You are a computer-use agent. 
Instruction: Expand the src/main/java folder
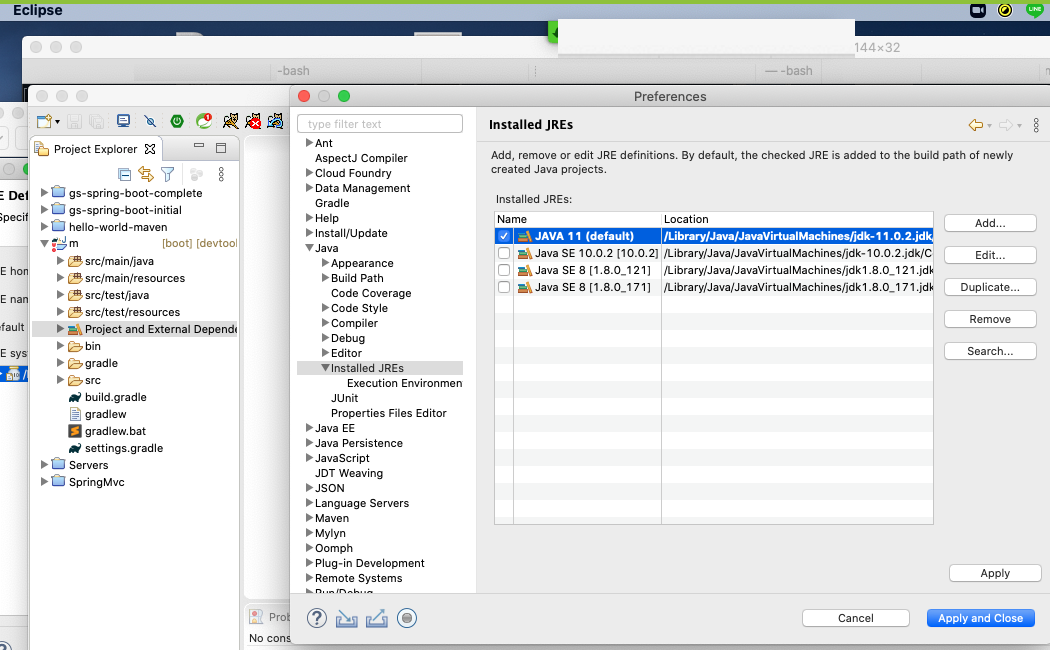point(60,261)
